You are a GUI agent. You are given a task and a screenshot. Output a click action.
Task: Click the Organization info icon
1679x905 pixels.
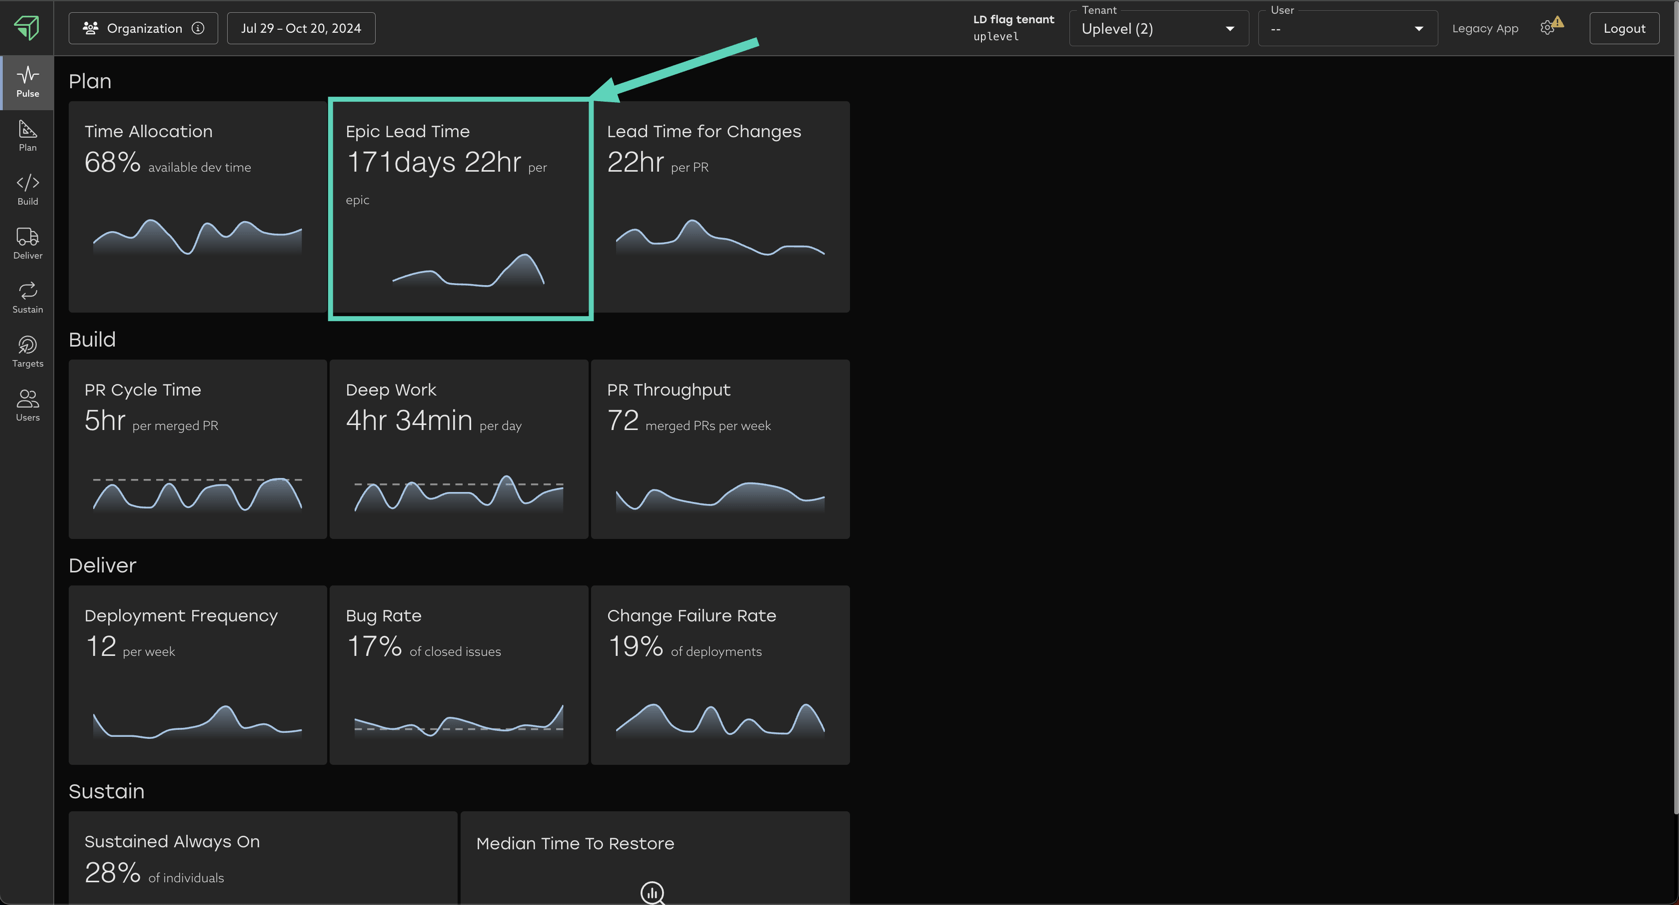coord(198,28)
